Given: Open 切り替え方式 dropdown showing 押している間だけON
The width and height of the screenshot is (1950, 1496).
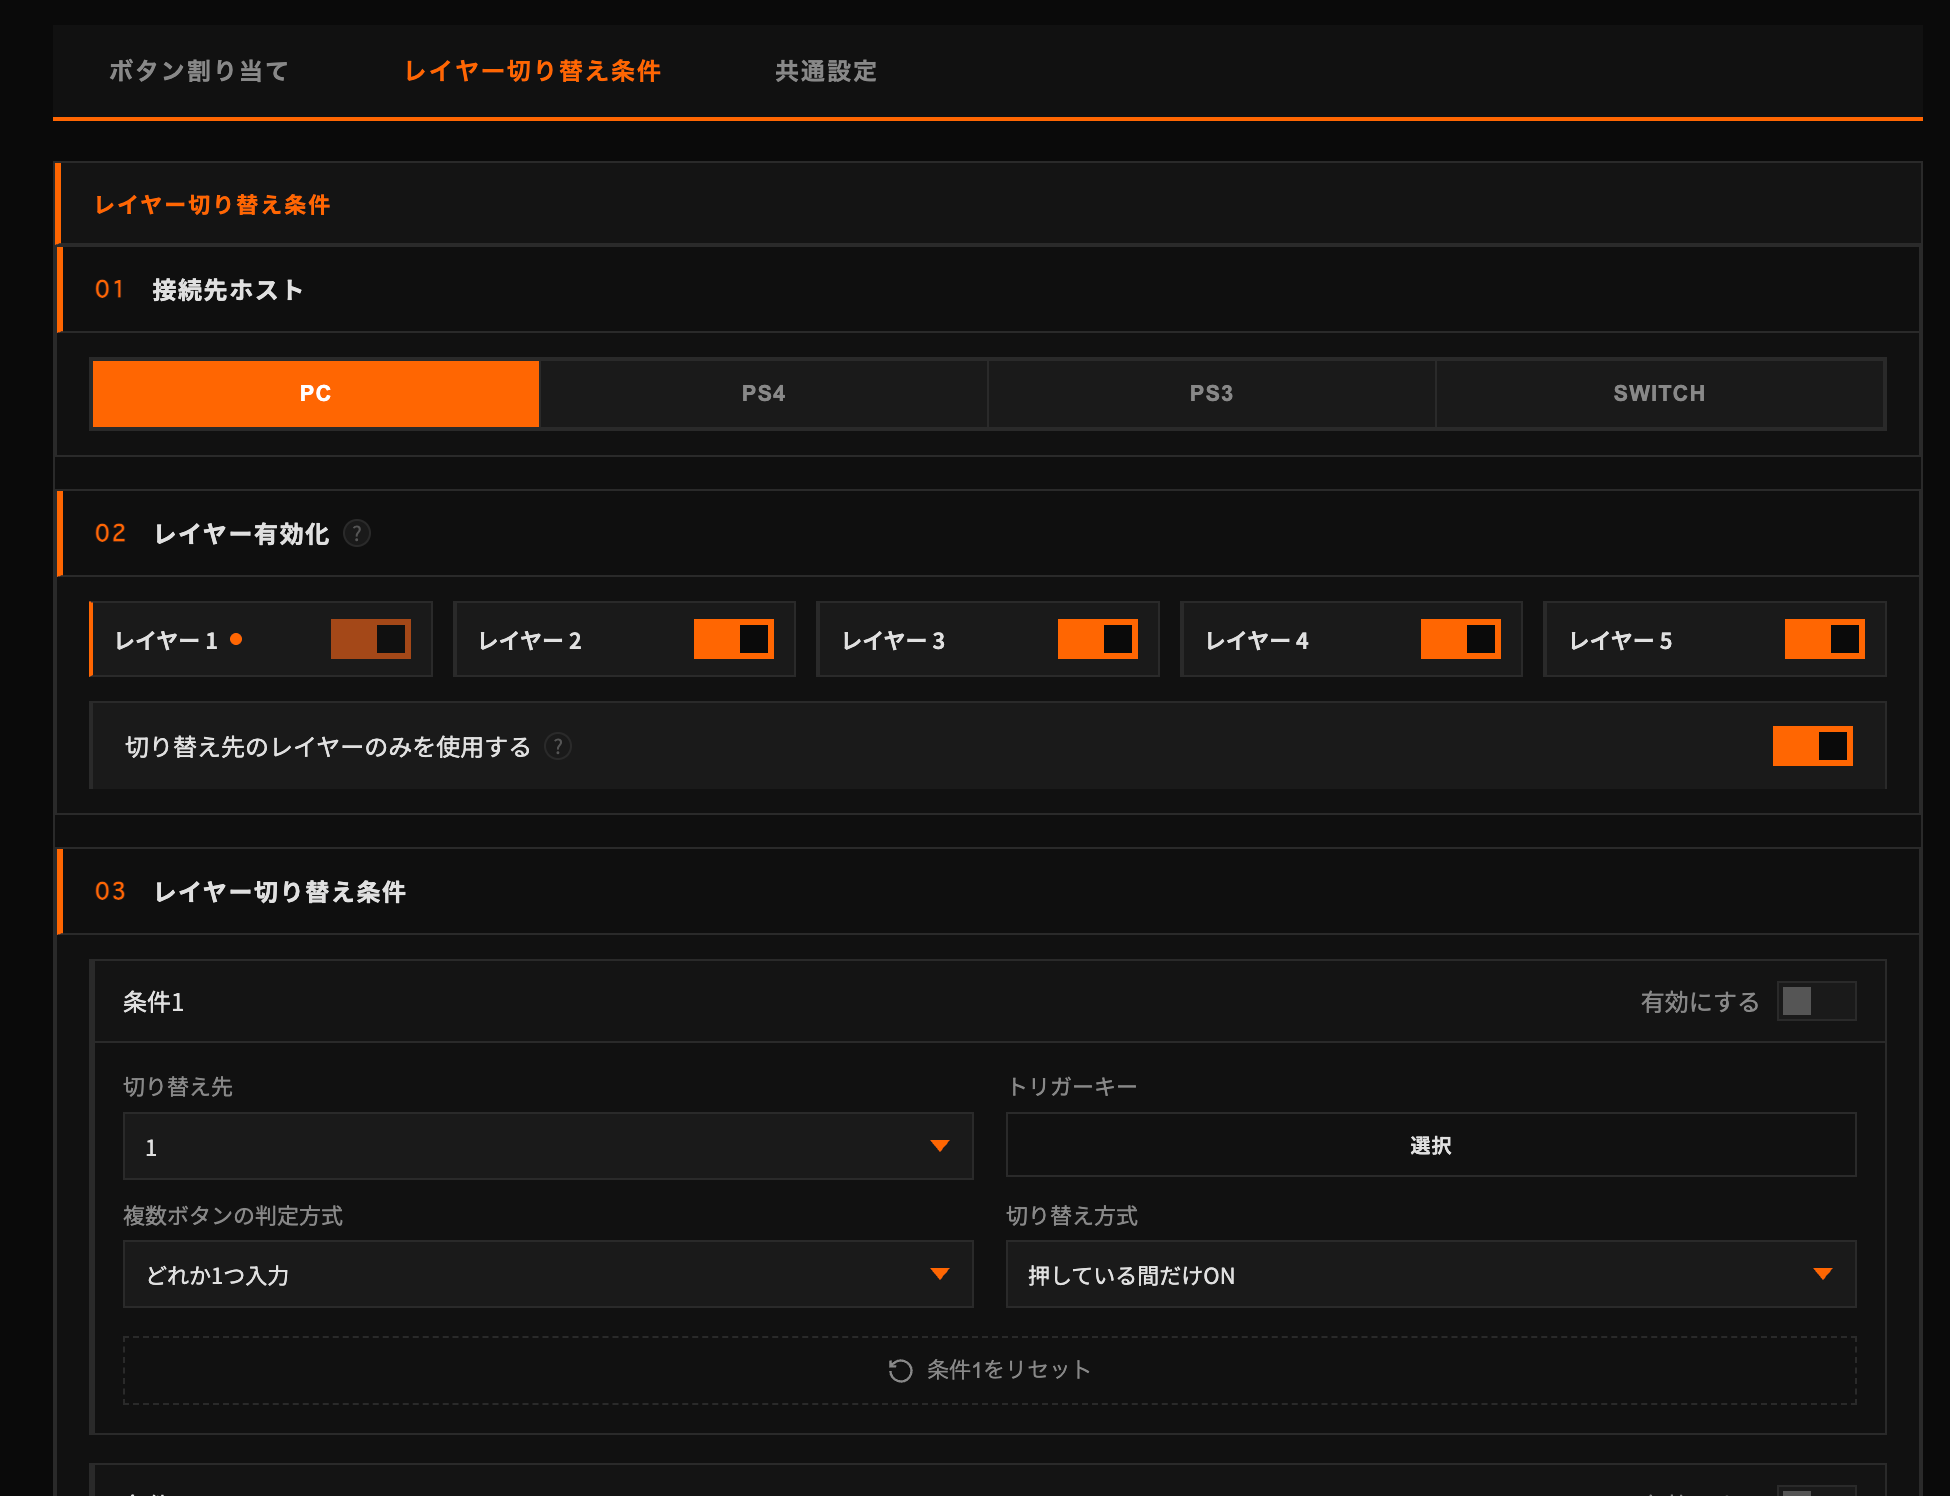Looking at the screenshot, I should [x=1430, y=1274].
